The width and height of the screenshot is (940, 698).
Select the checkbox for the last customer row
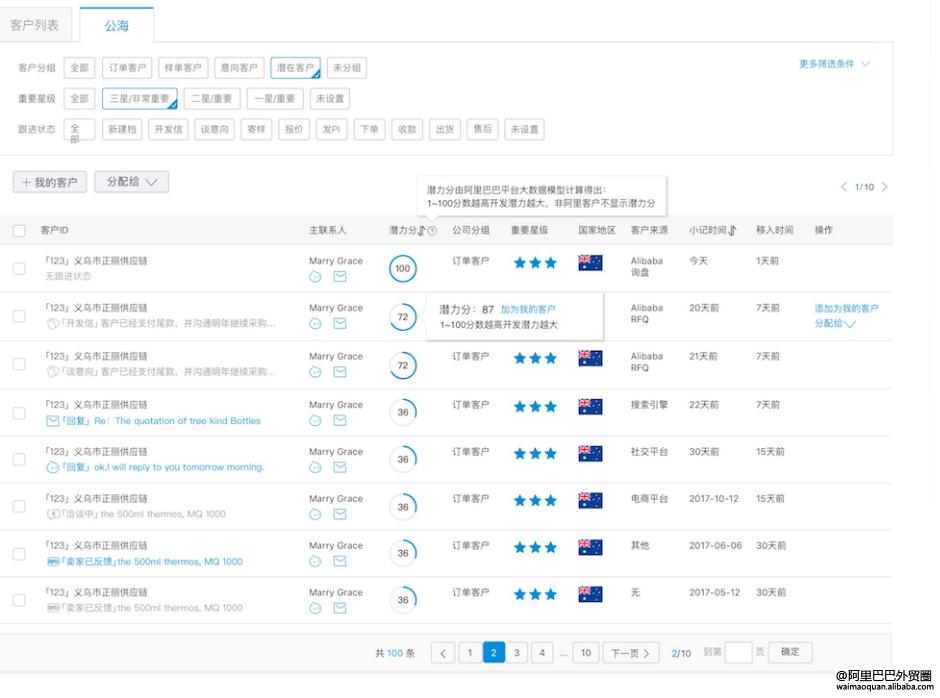(19, 600)
